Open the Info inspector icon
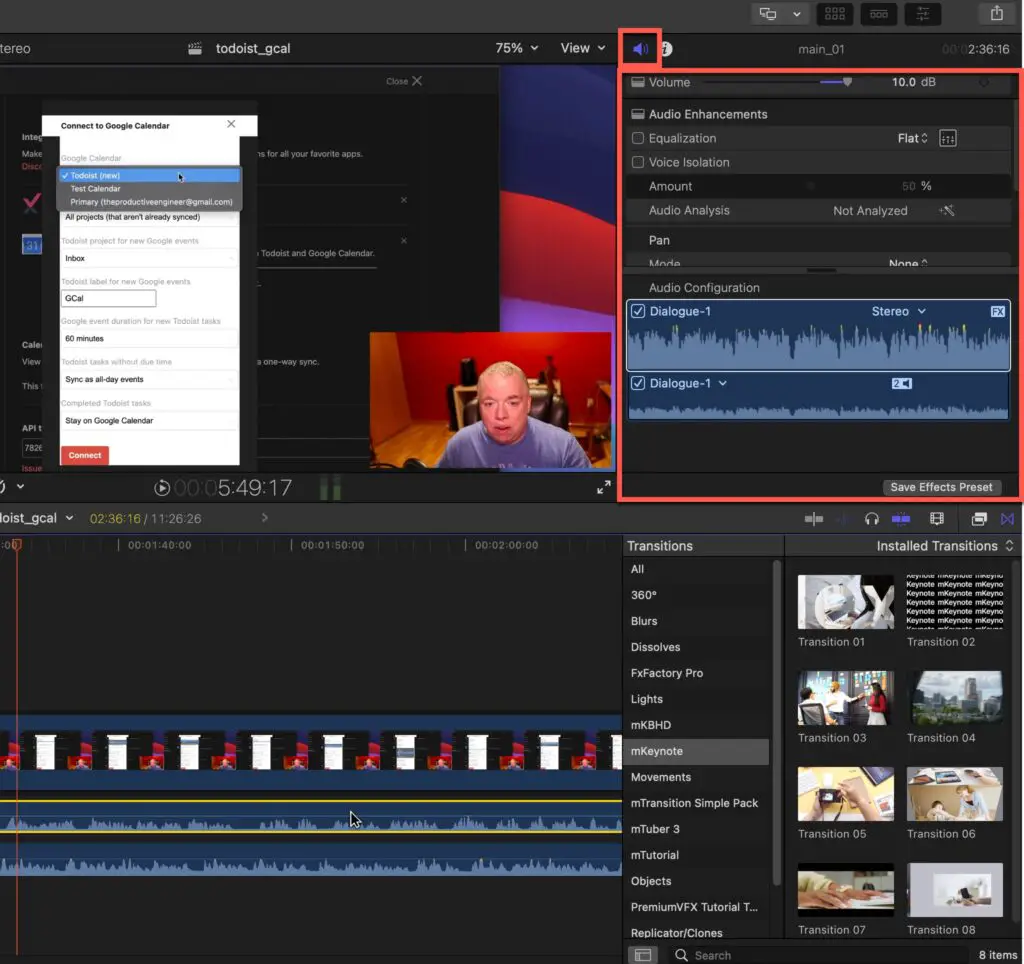Image resolution: width=1024 pixels, height=964 pixels. pyautogui.click(x=666, y=49)
